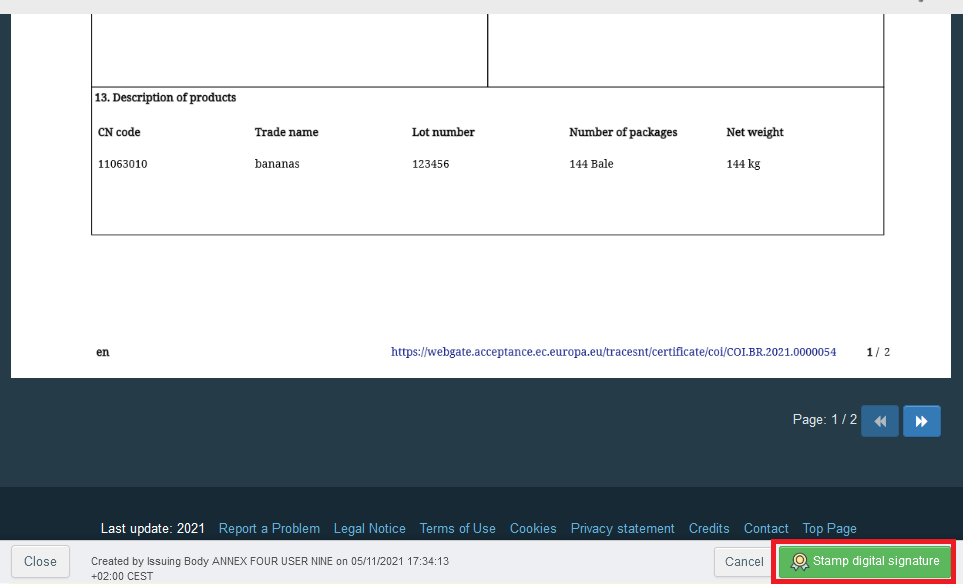Go to the previous certificate page
963x584 pixels.
(x=879, y=421)
